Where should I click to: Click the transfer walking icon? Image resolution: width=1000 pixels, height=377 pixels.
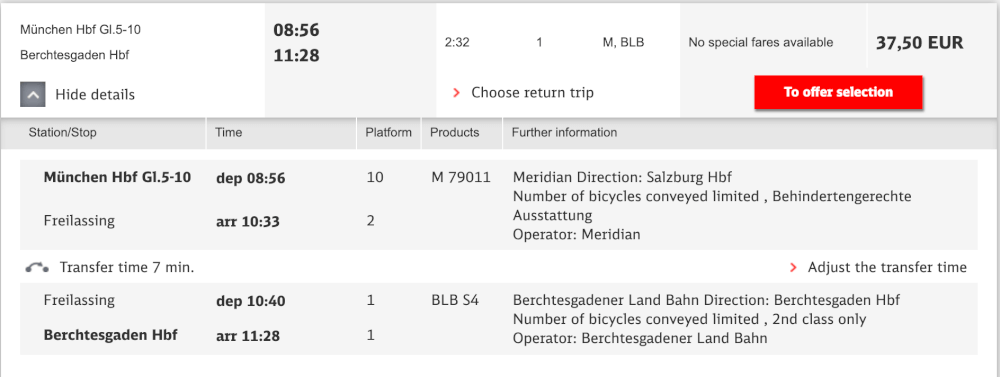point(37,268)
